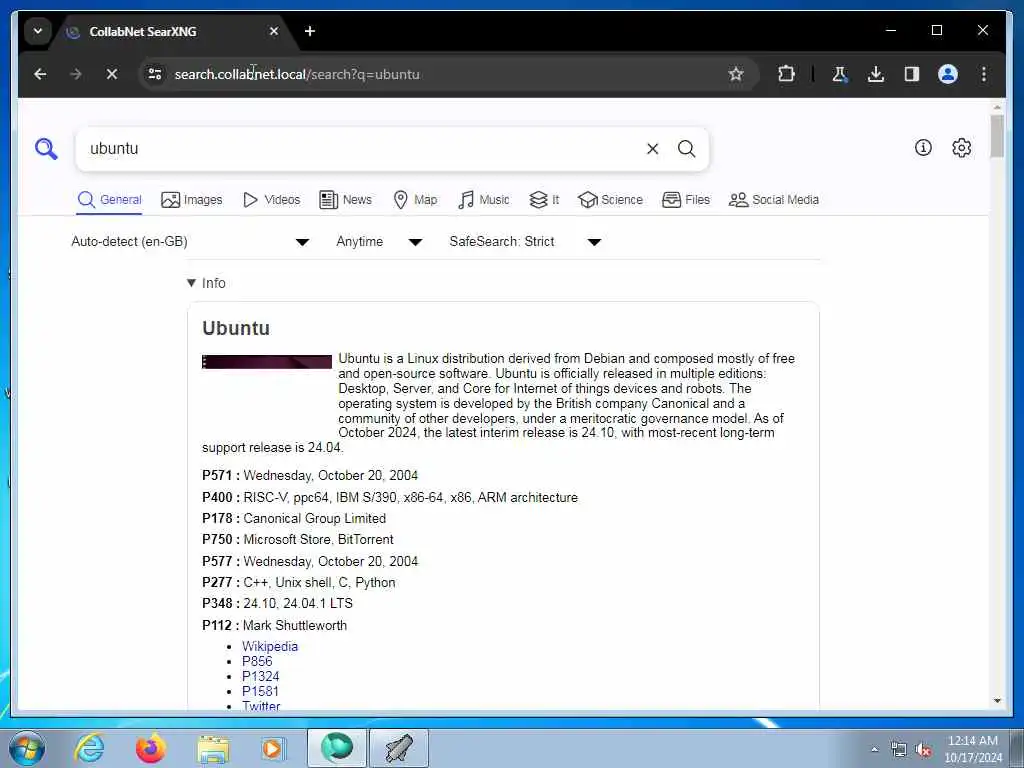Click the network tray icon
This screenshot has width=1024, height=768.
point(899,750)
